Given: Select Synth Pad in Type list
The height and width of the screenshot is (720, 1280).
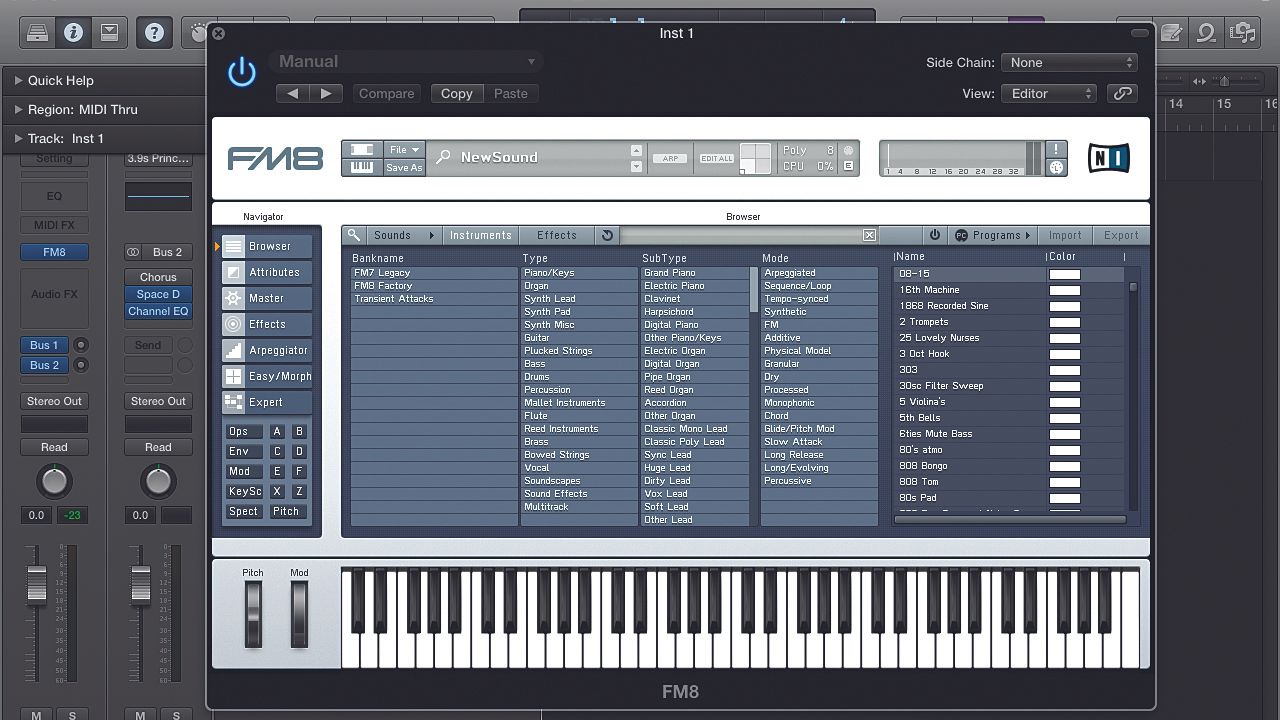Looking at the screenshot, I should pos(579,311).
